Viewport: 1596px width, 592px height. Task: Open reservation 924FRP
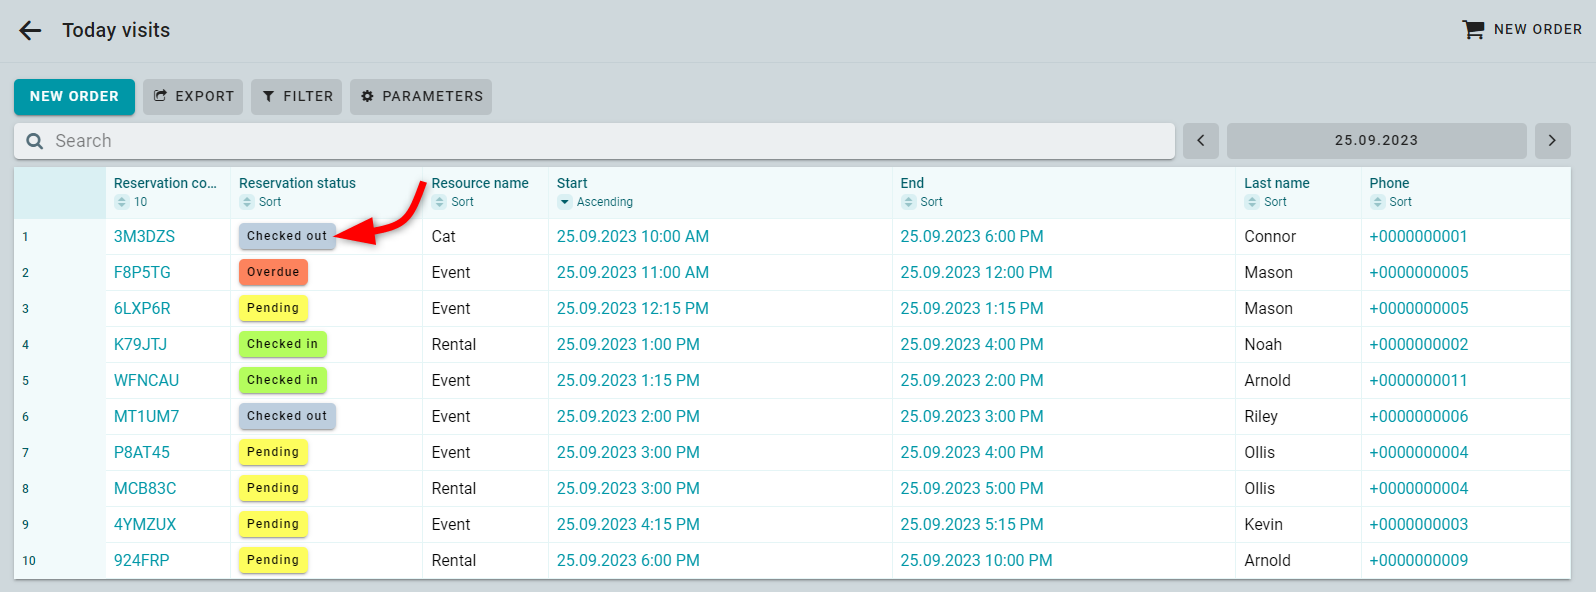(141, 561)
